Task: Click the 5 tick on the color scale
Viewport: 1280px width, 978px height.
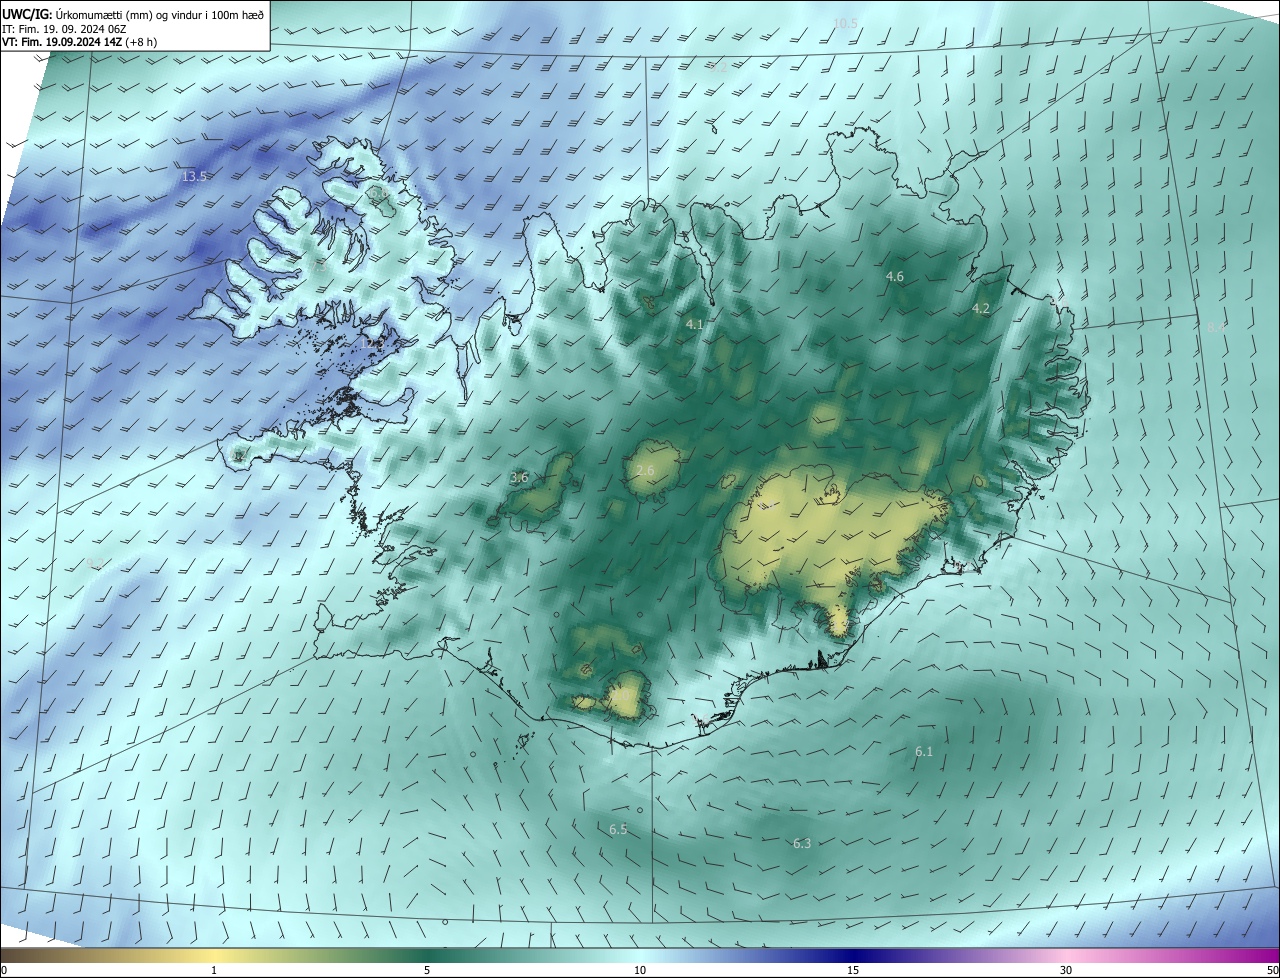Action: [x=427, y=970]
